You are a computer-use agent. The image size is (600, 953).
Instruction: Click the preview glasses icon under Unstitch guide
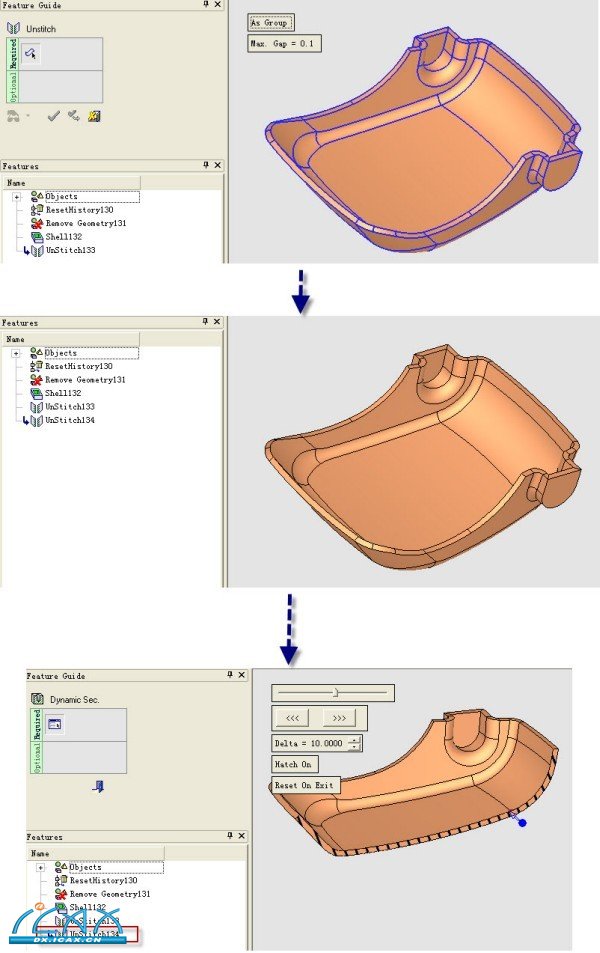tap(13, 115)
